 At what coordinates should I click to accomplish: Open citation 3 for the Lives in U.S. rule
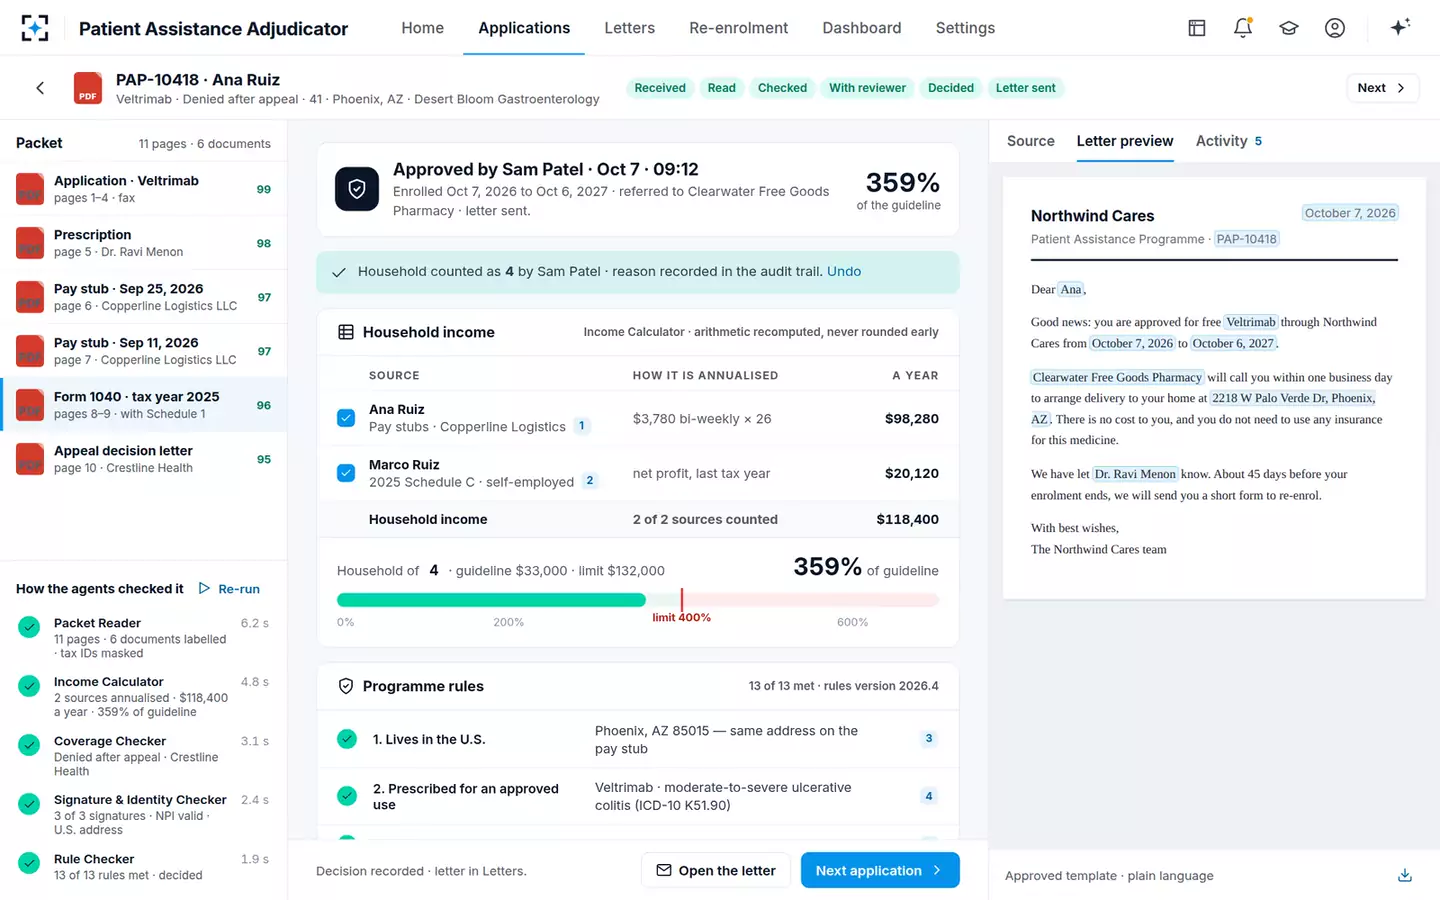[929, 739]
